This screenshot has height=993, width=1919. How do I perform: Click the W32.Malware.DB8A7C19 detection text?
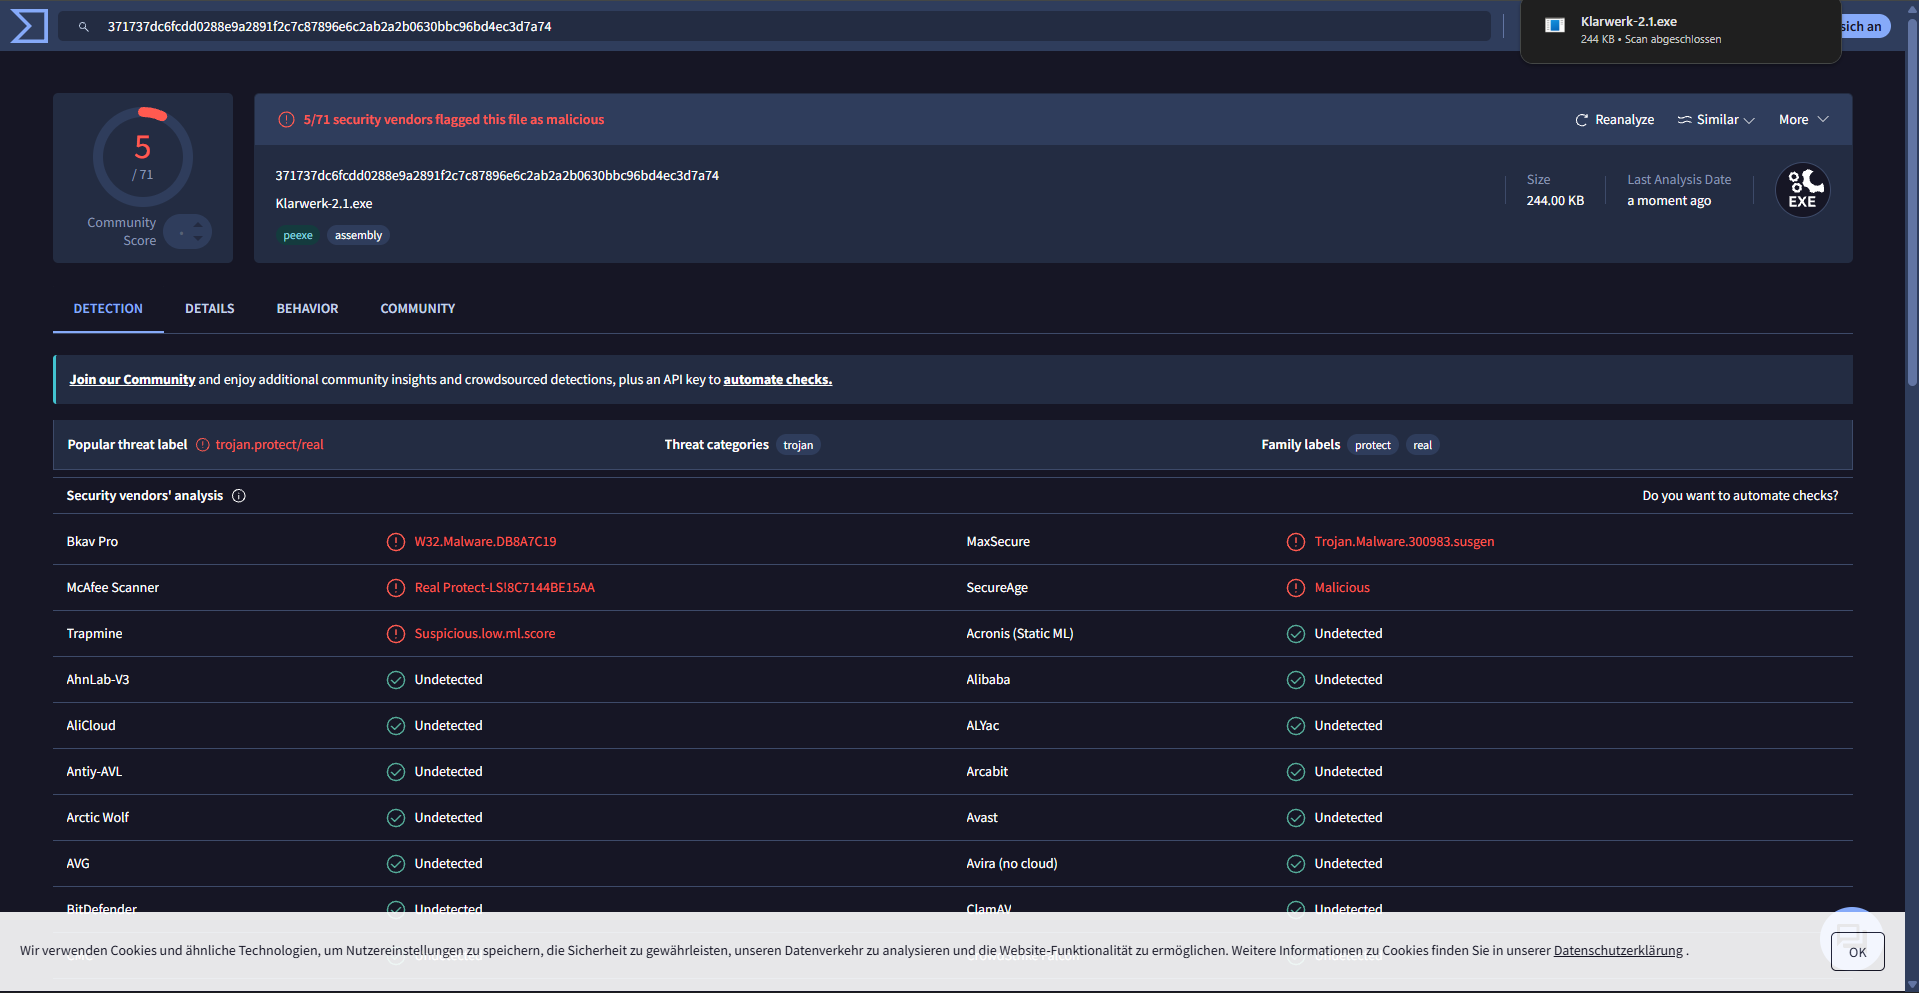[485, 542]
